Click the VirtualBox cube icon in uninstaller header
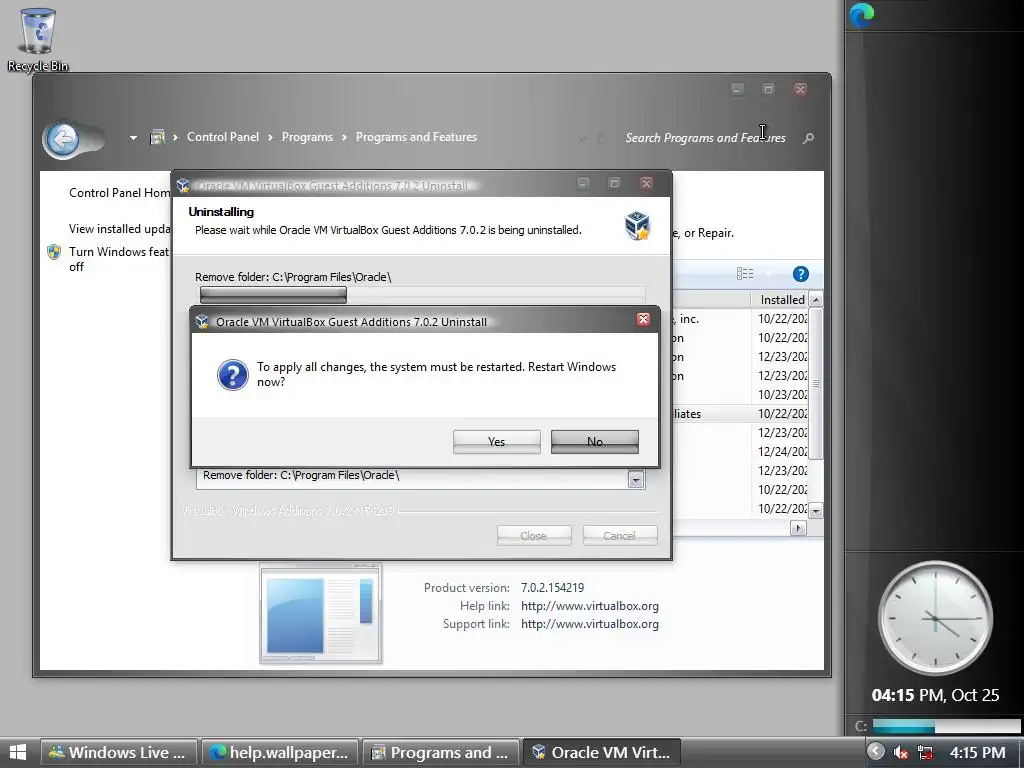 click(x=637, y=225)
